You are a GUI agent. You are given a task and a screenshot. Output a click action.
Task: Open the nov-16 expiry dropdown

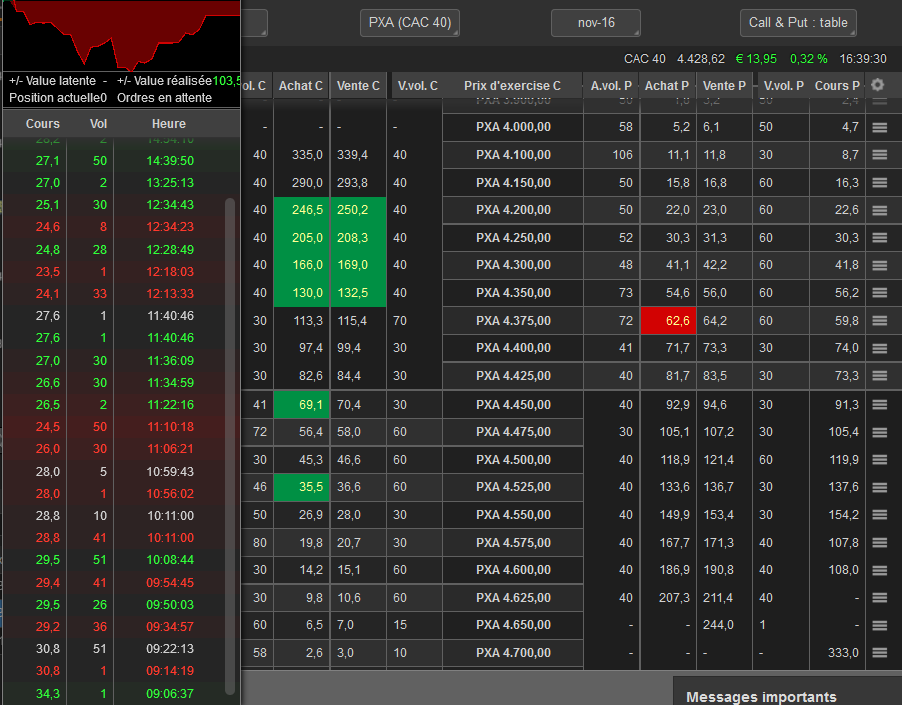596,23
